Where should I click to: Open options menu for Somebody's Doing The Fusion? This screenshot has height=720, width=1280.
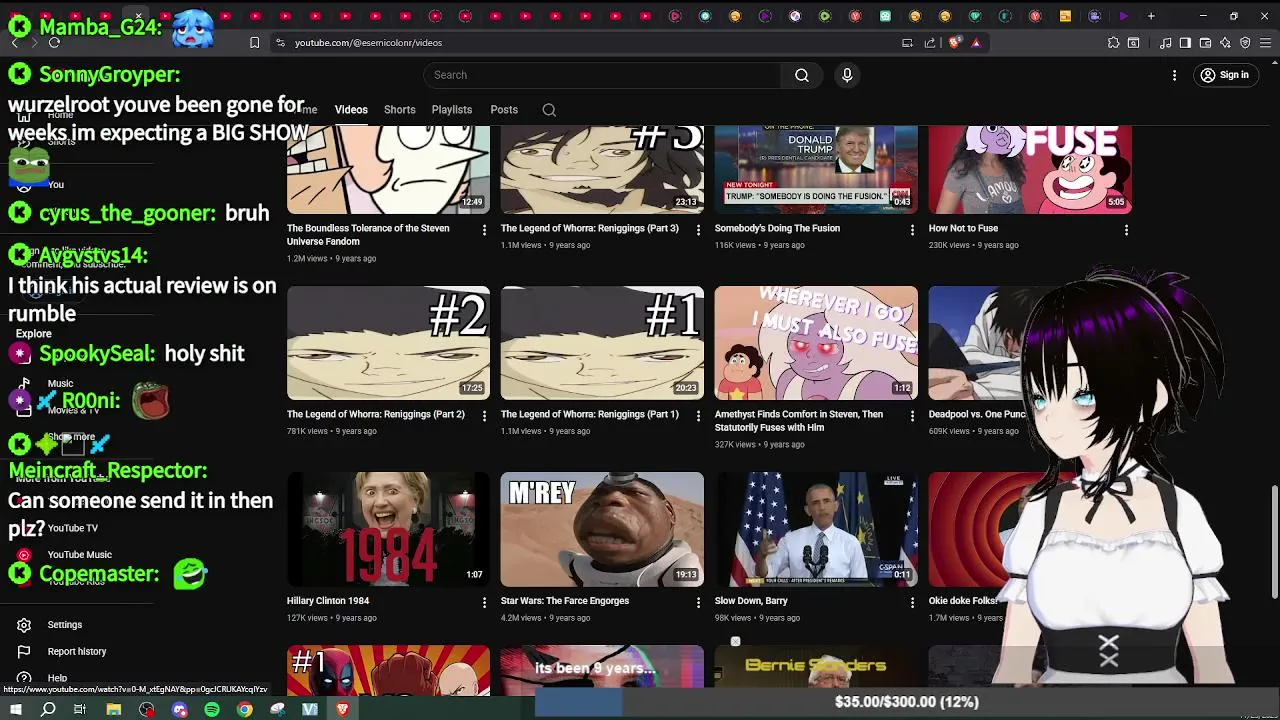pyautogui.click(x=911, y=230)
